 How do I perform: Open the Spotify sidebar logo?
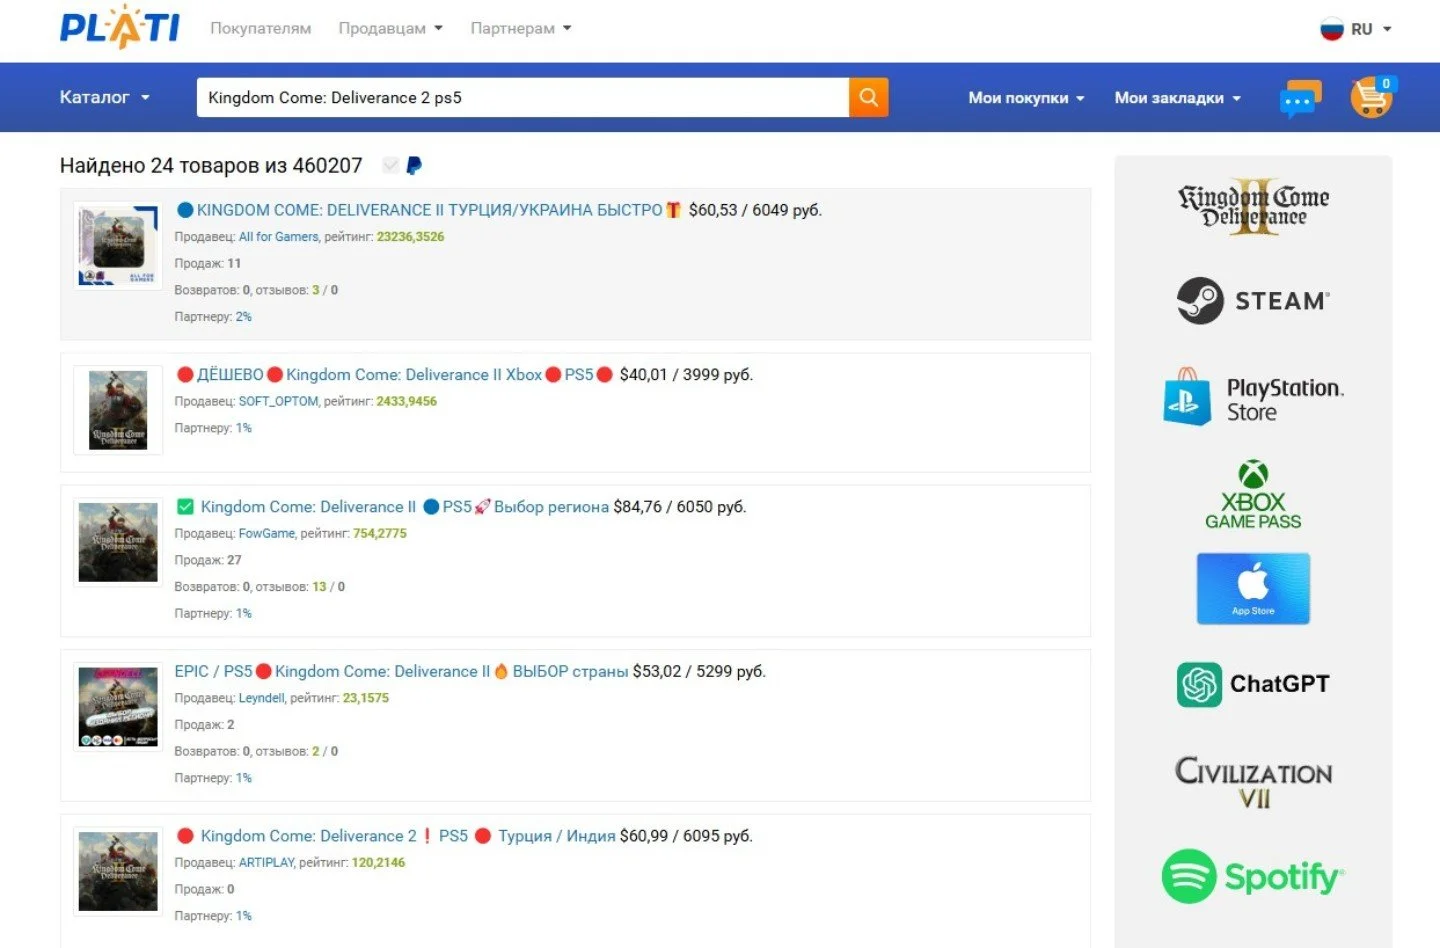(x=1253, y=877)
